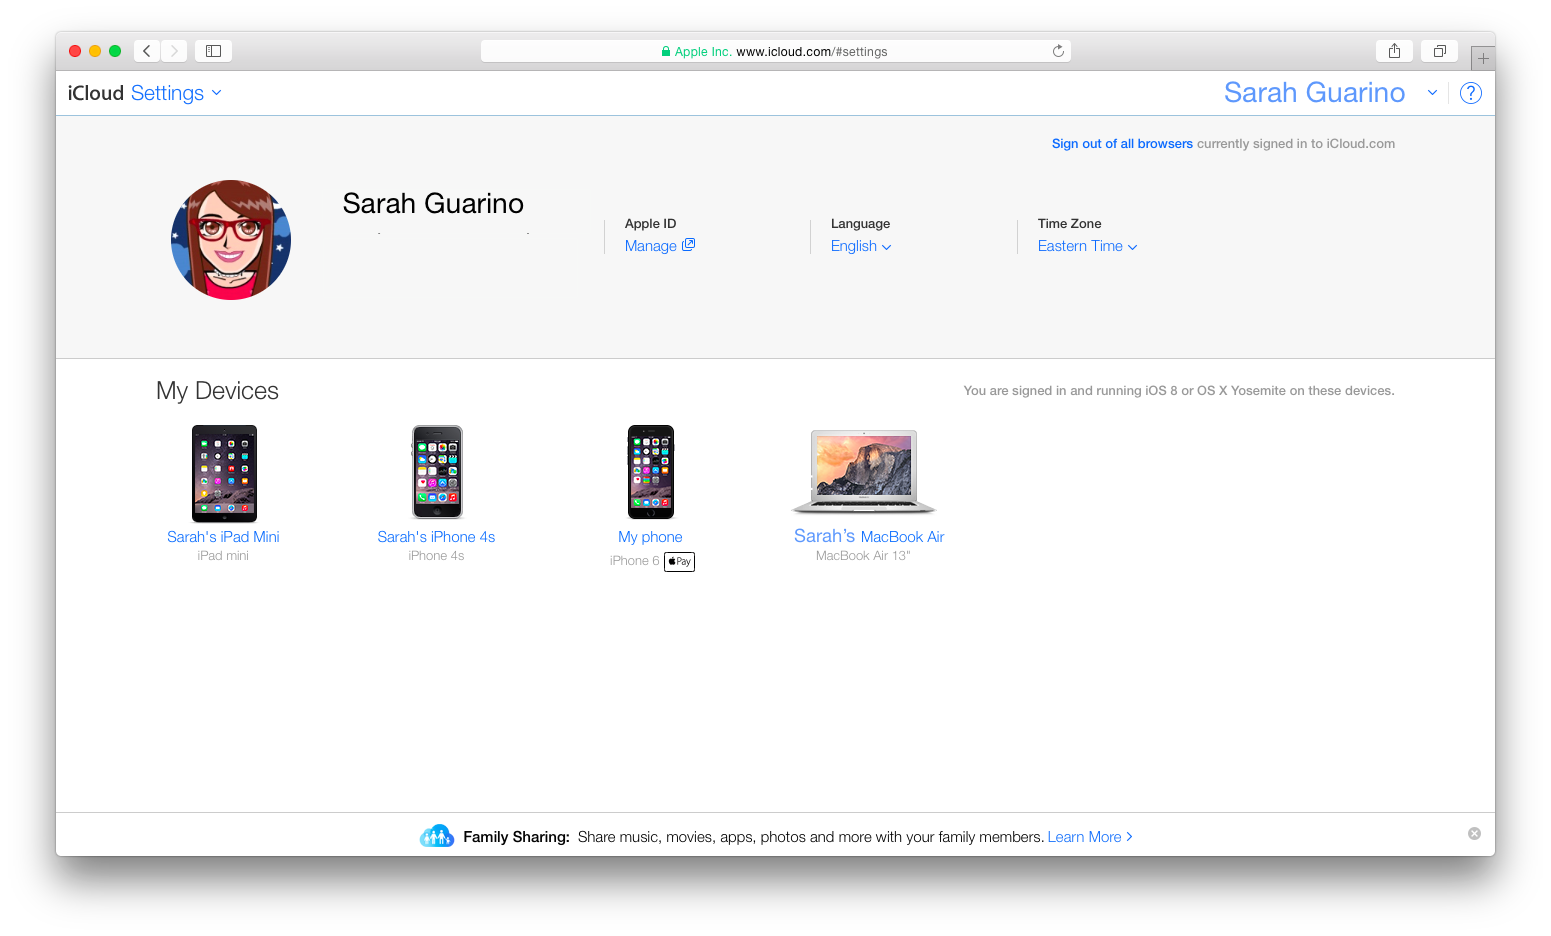Click Manage Apple ID link
This screenshot has height=936, width=1551.
point(659,246)
